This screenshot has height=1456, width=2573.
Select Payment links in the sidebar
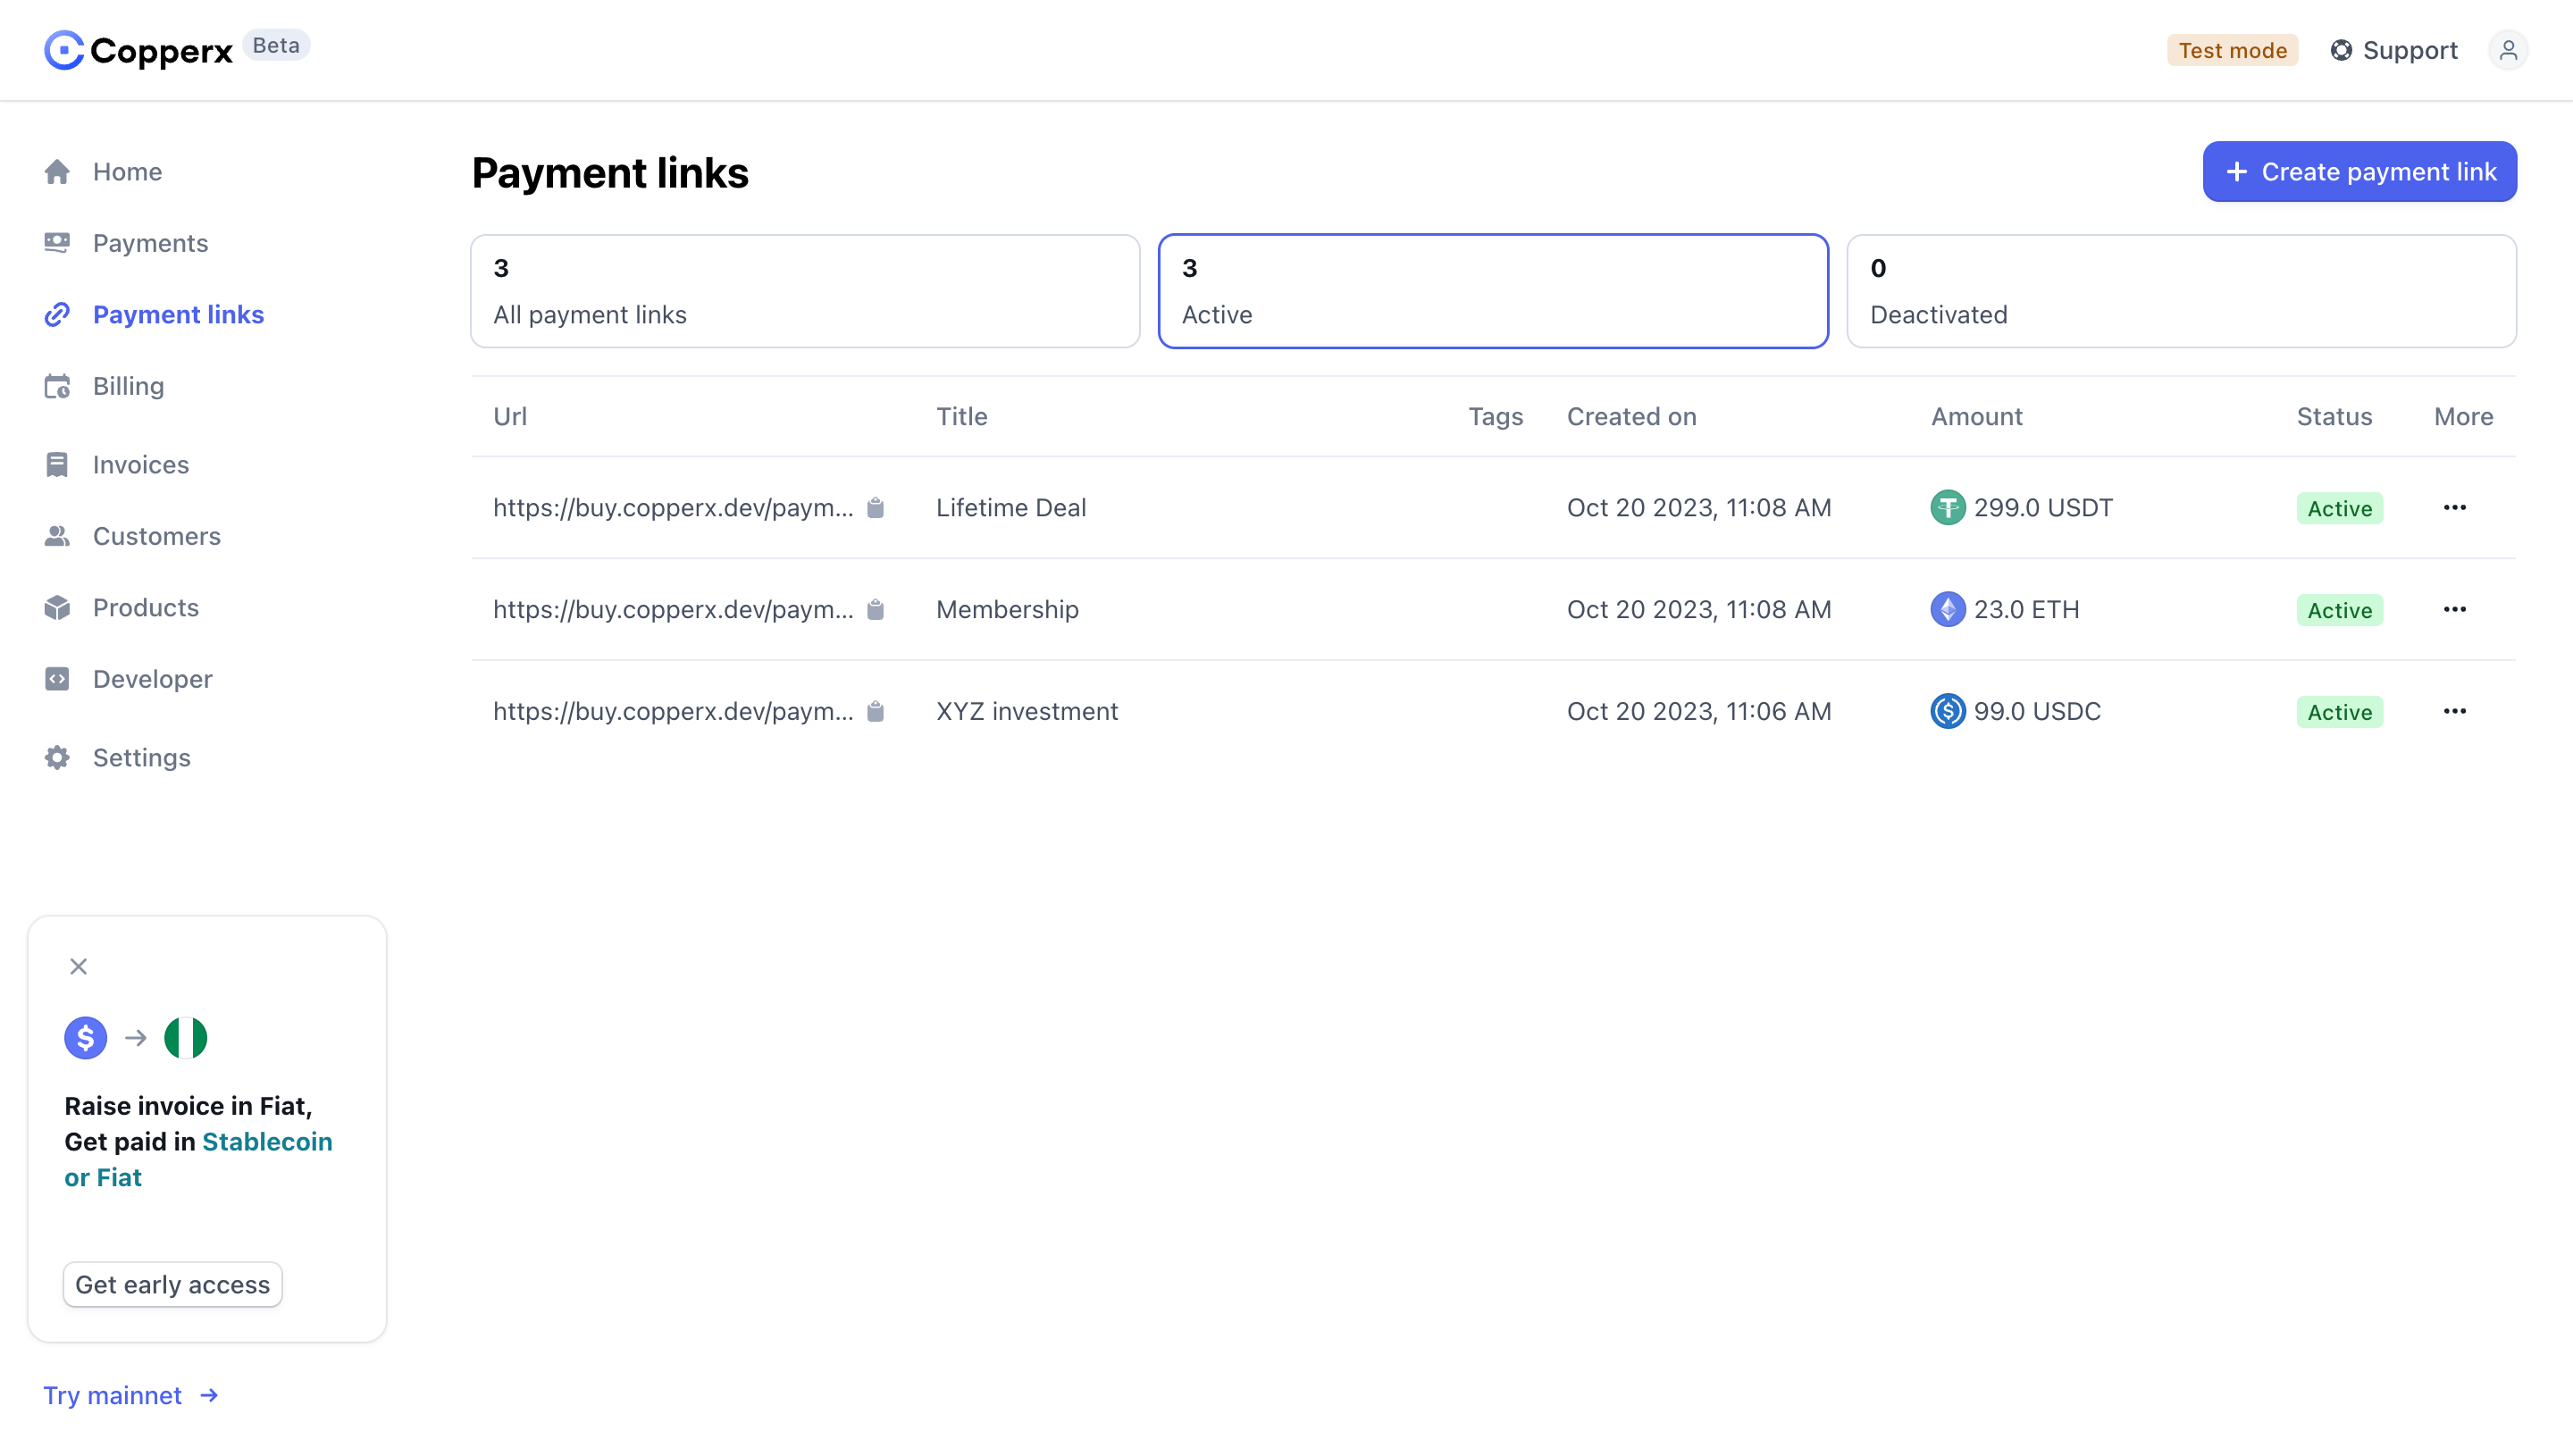(x=154, y=315)
